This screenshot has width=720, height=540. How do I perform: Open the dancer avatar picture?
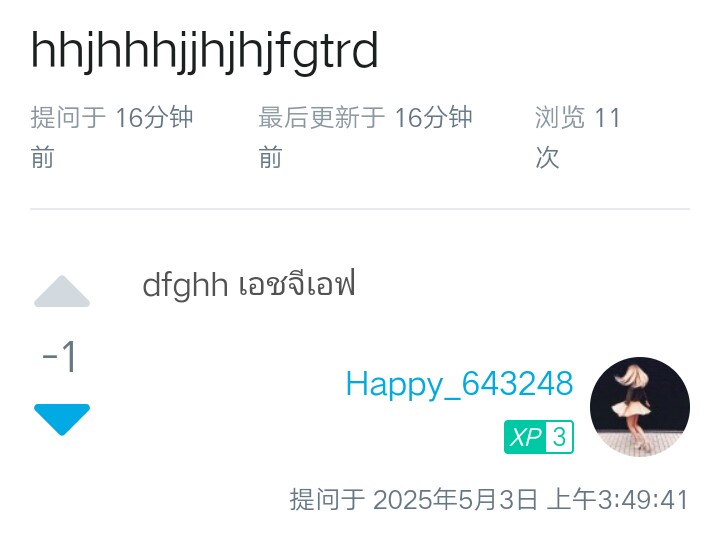(640, 407)
